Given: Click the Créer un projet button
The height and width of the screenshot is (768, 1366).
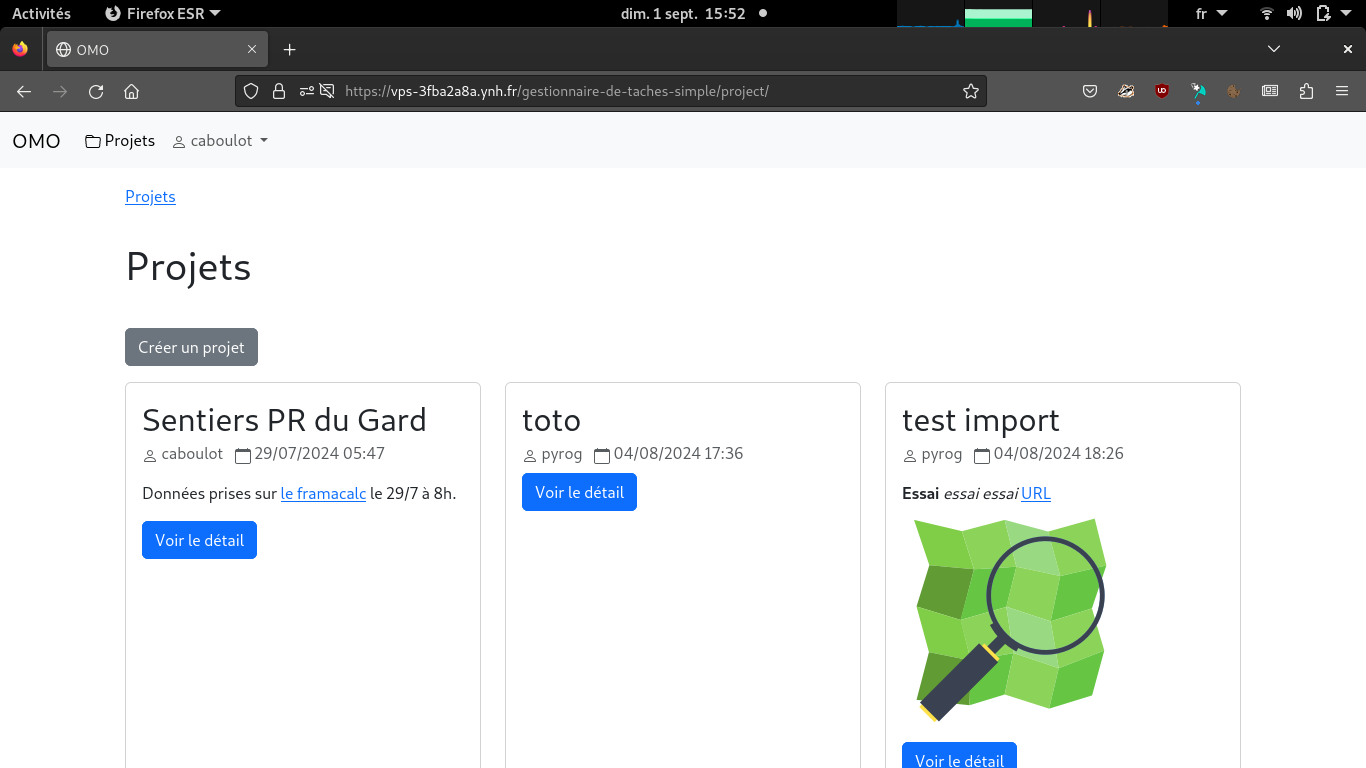Looking at the screenshot, I should pyautogui.click(x=191, y=347).
